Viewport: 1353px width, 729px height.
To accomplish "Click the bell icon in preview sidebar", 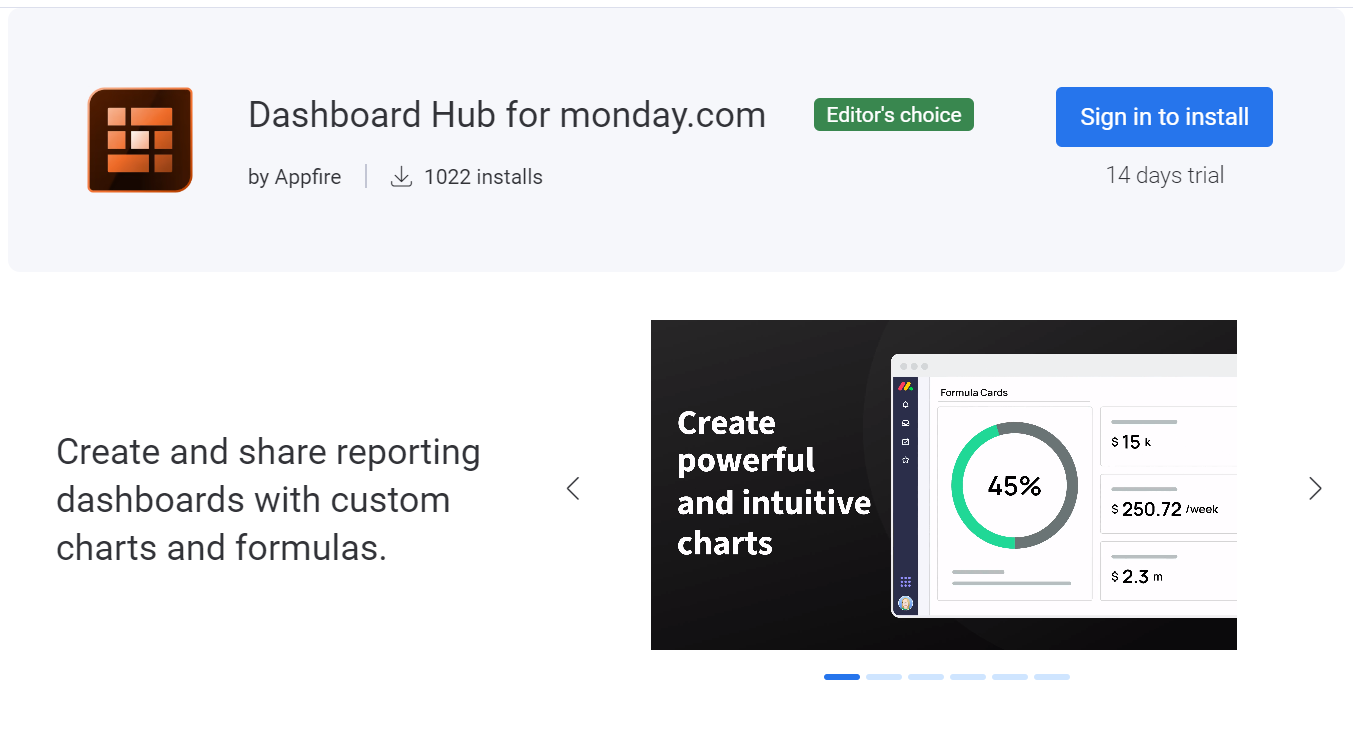I will [x=906, y=405].
